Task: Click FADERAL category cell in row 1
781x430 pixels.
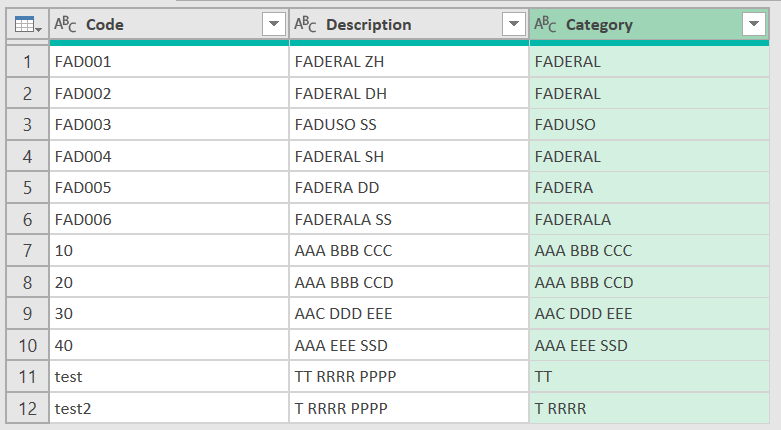Action: [649, 62]
